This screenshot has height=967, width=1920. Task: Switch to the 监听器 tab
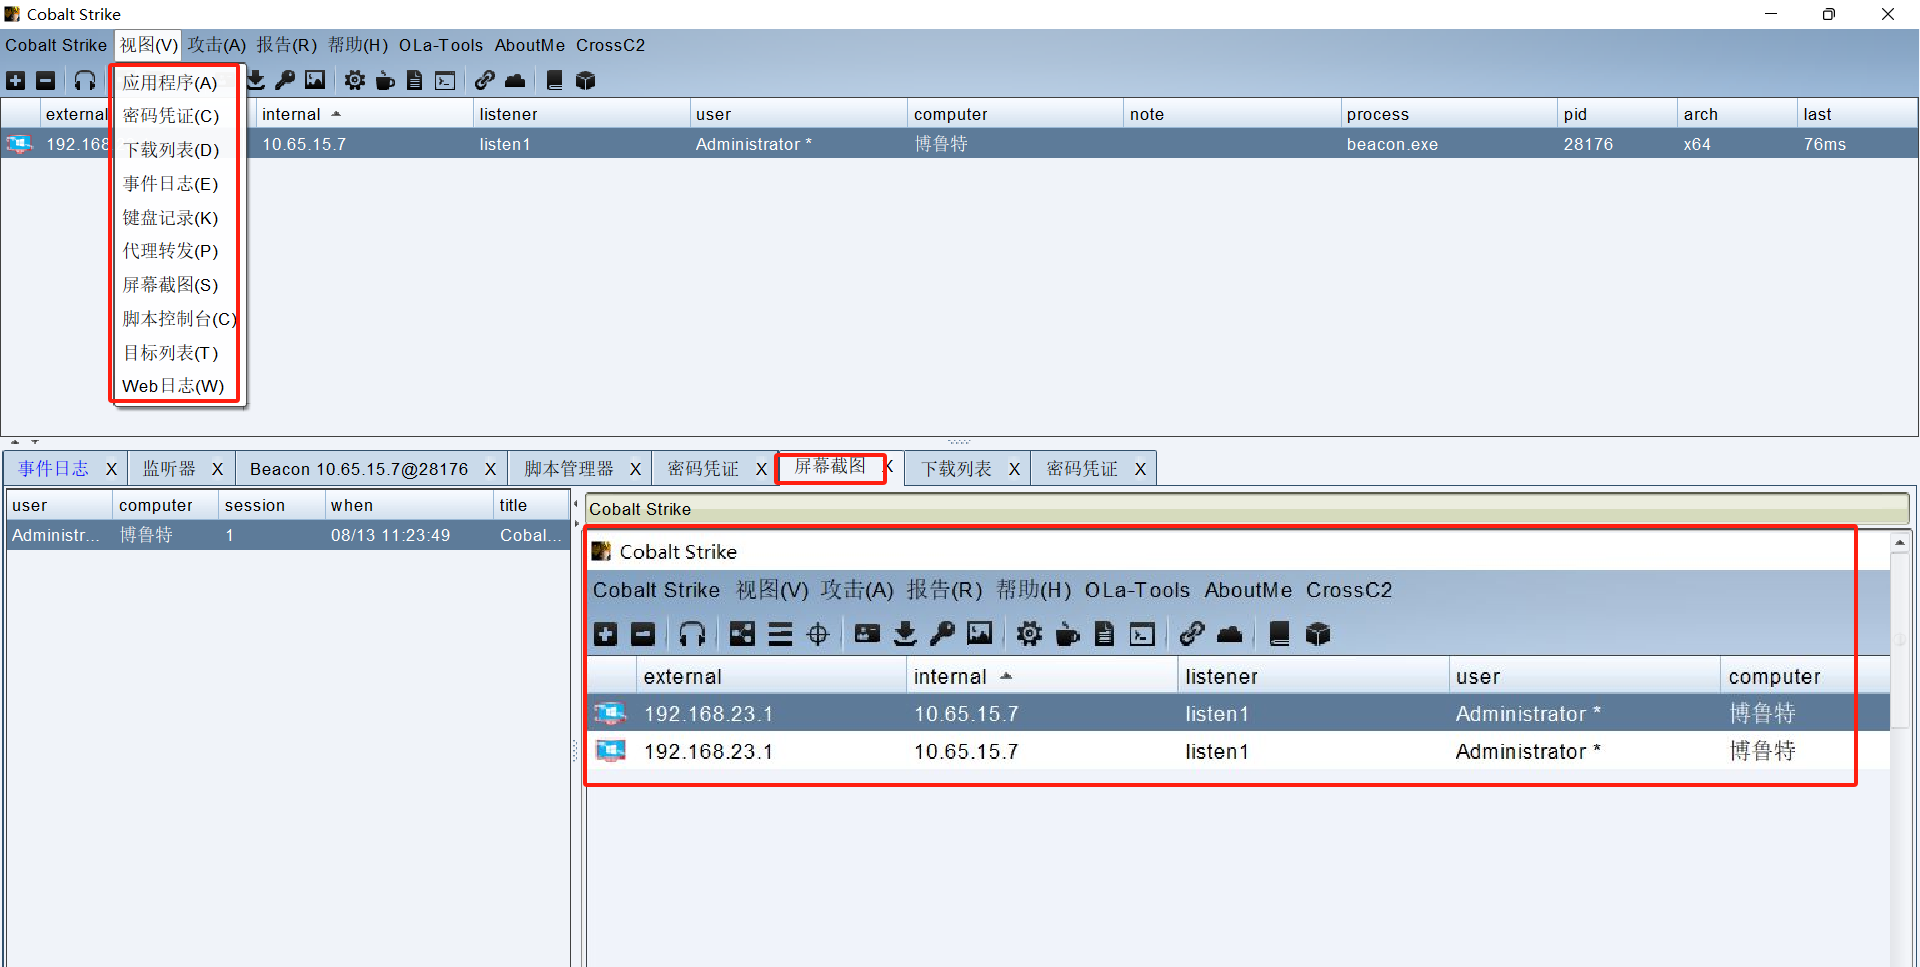[x=169, y=469]
